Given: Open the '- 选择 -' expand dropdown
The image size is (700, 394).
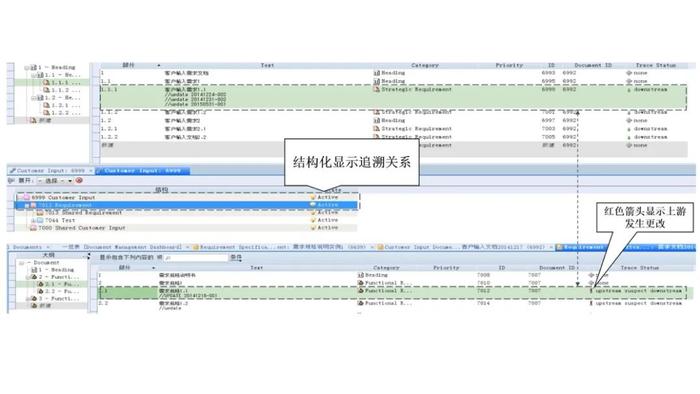Looking at the screenshot, I should (54, 181).
